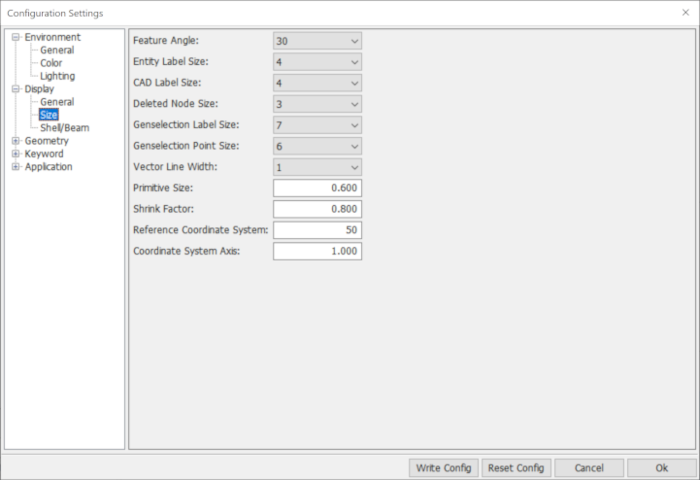The image size is (700, 480).
Task: Click the 'Reference Coordinate System:' label
Action: [x=200, y=230]
